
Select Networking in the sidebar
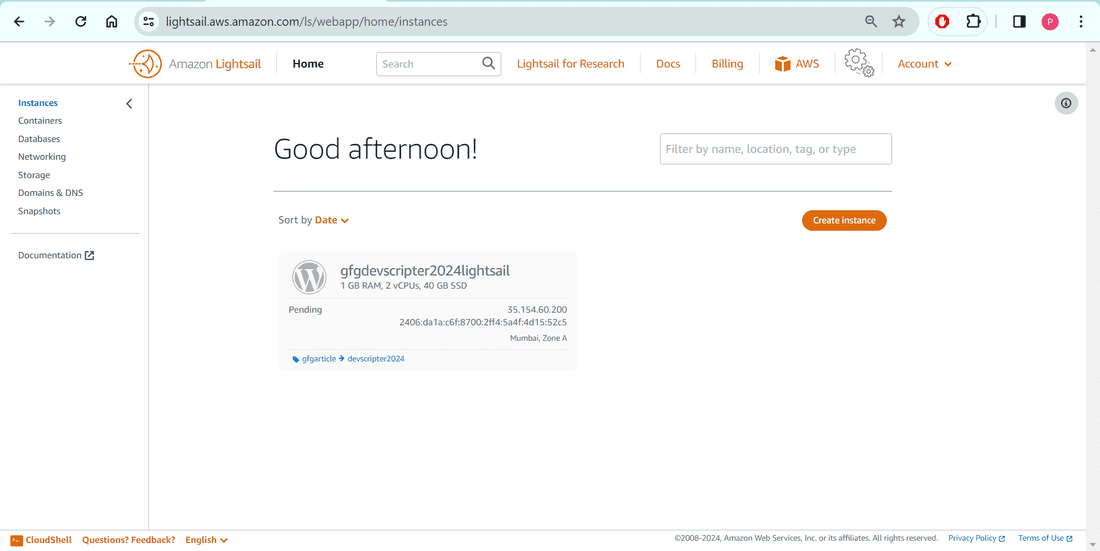tap(42, 157)
